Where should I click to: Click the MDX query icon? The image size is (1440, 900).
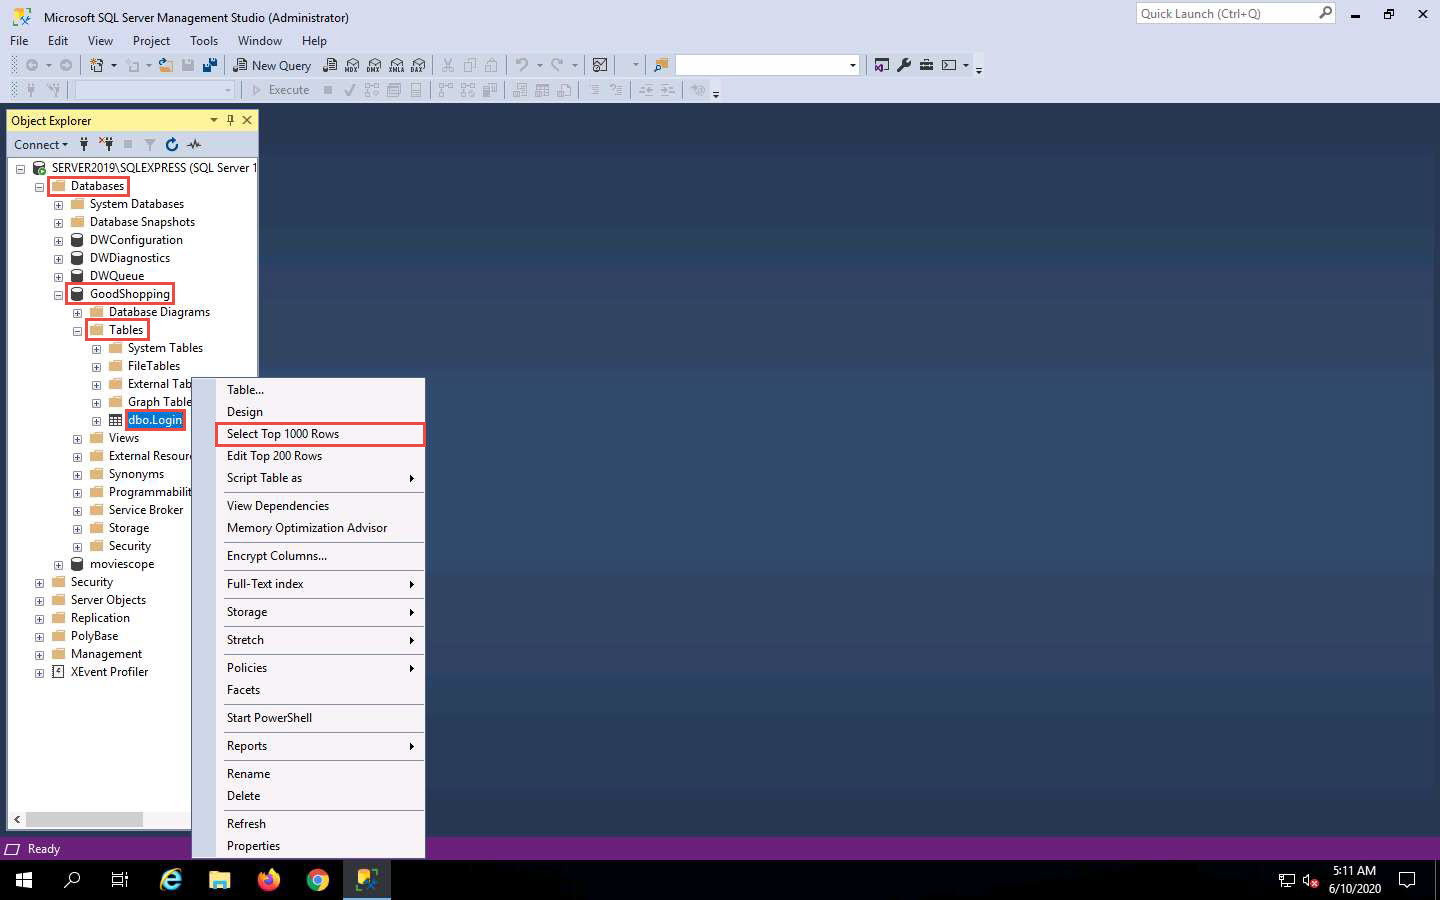pos(352,65)
